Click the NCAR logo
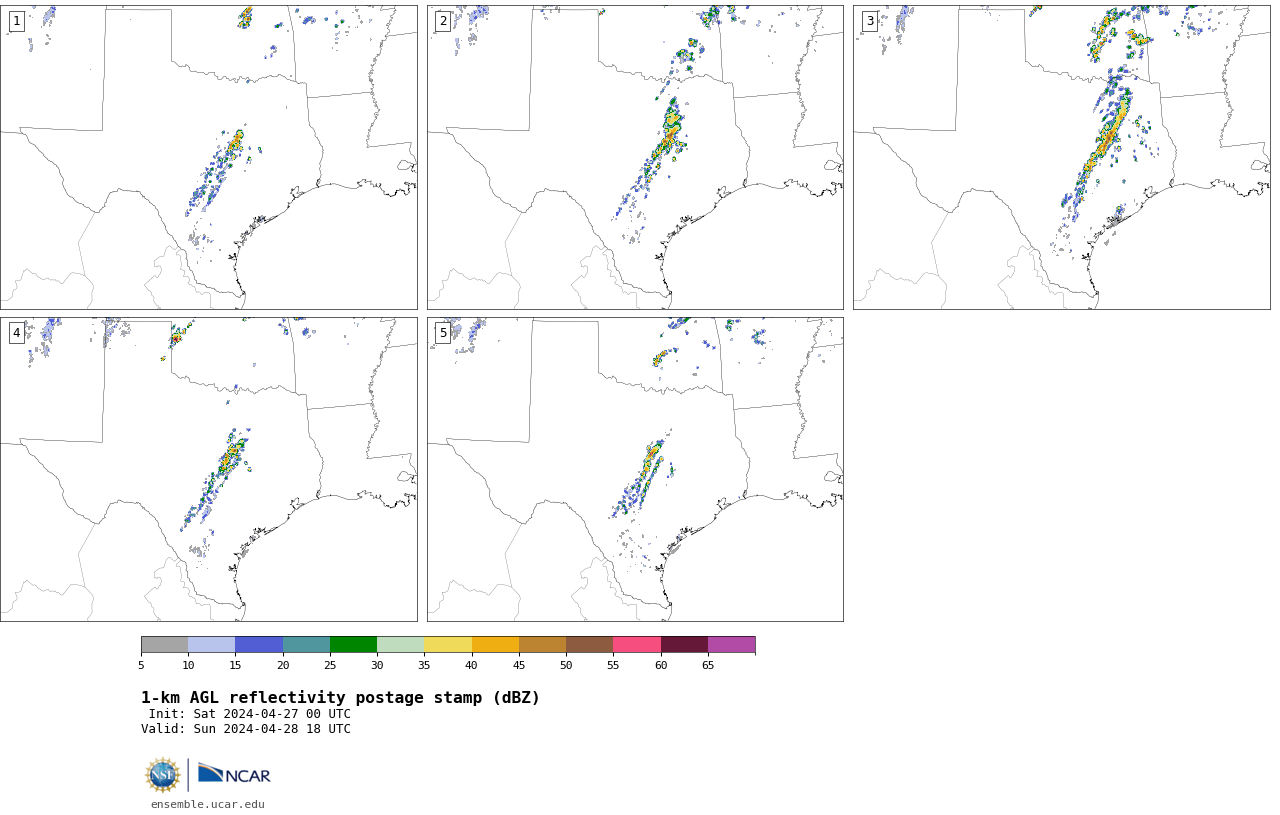This screenshot has height=815, width=1280. click(234, 775)
